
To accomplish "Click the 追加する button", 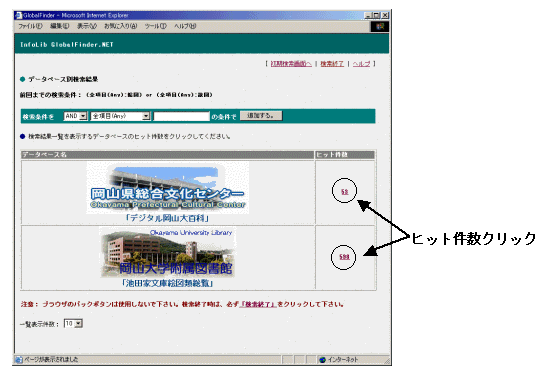I will [261, 116].
